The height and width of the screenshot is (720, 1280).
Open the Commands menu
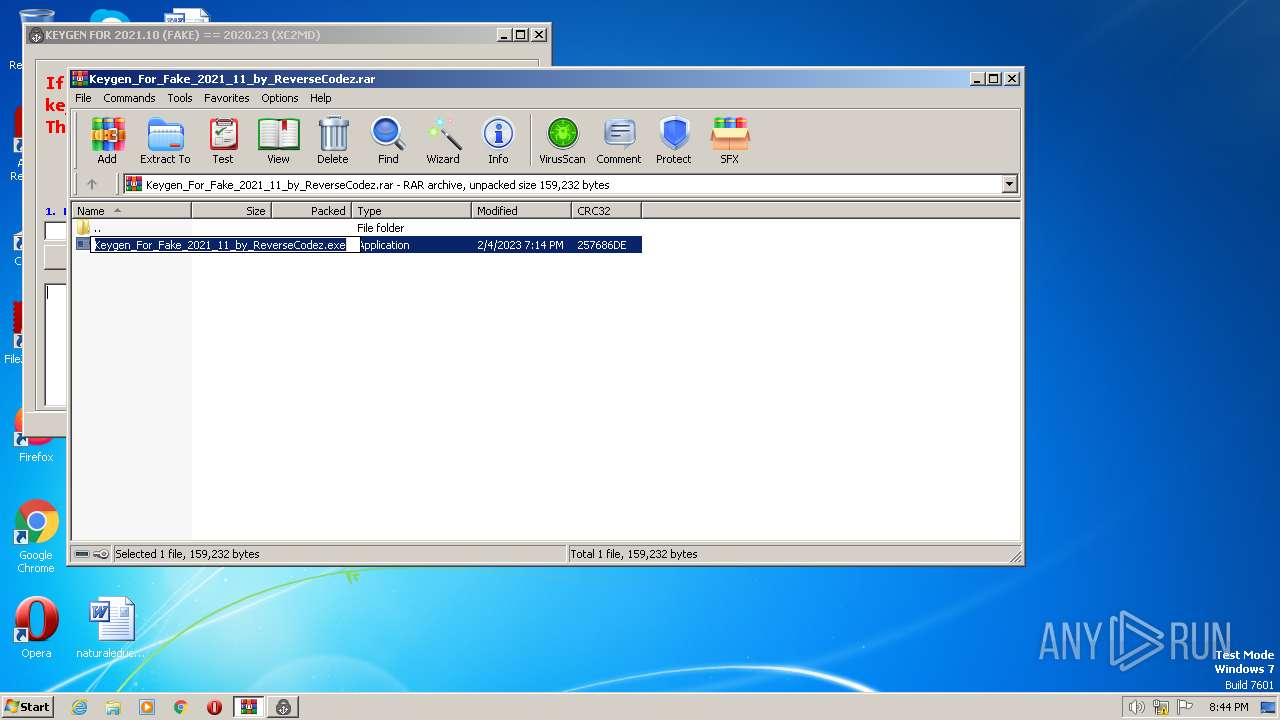129,98
